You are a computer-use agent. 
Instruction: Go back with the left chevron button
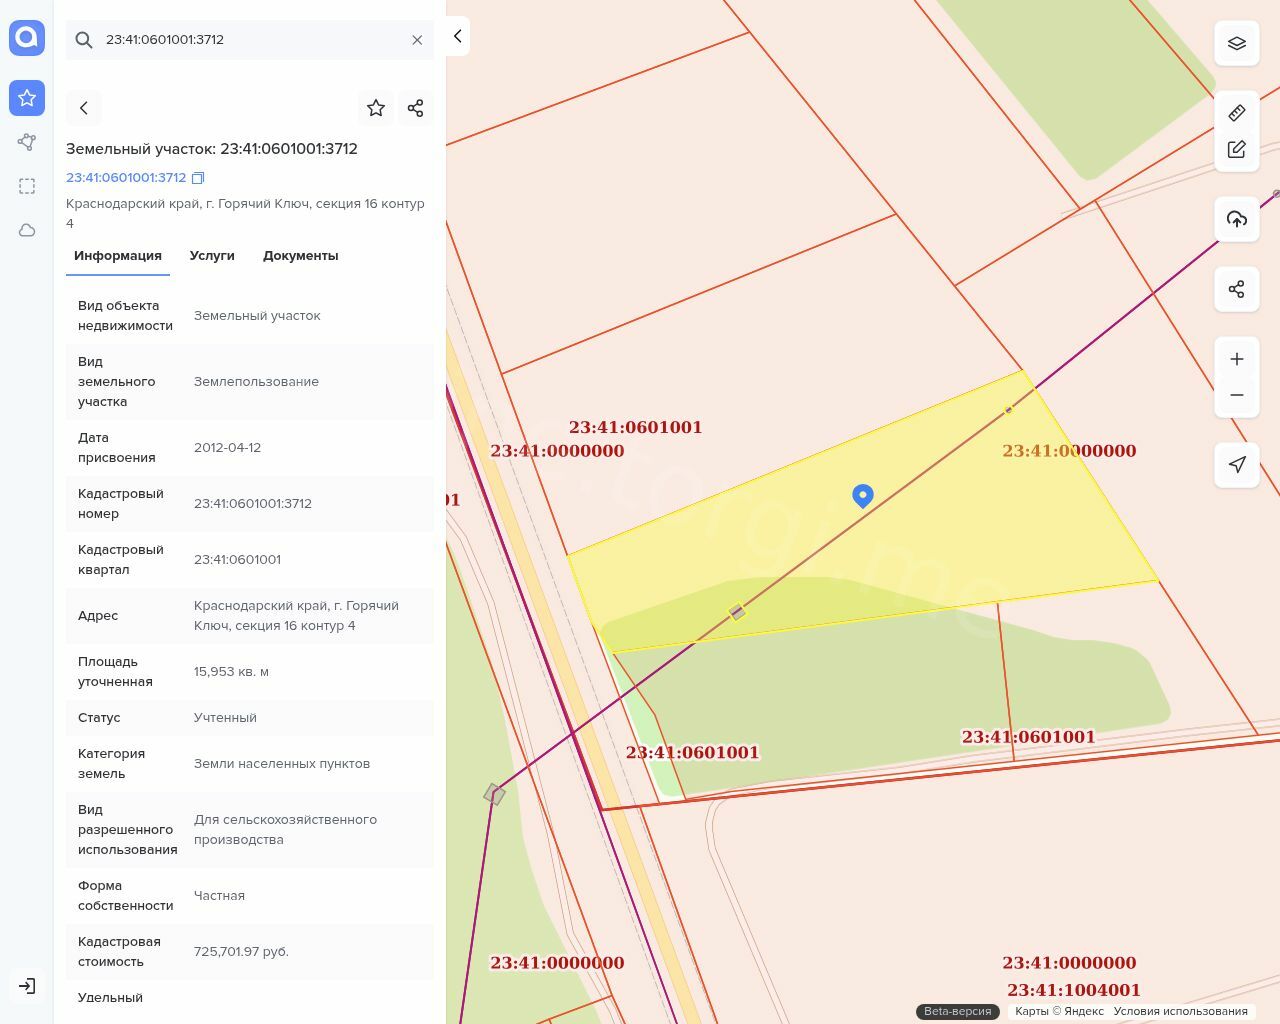(84, 108)
